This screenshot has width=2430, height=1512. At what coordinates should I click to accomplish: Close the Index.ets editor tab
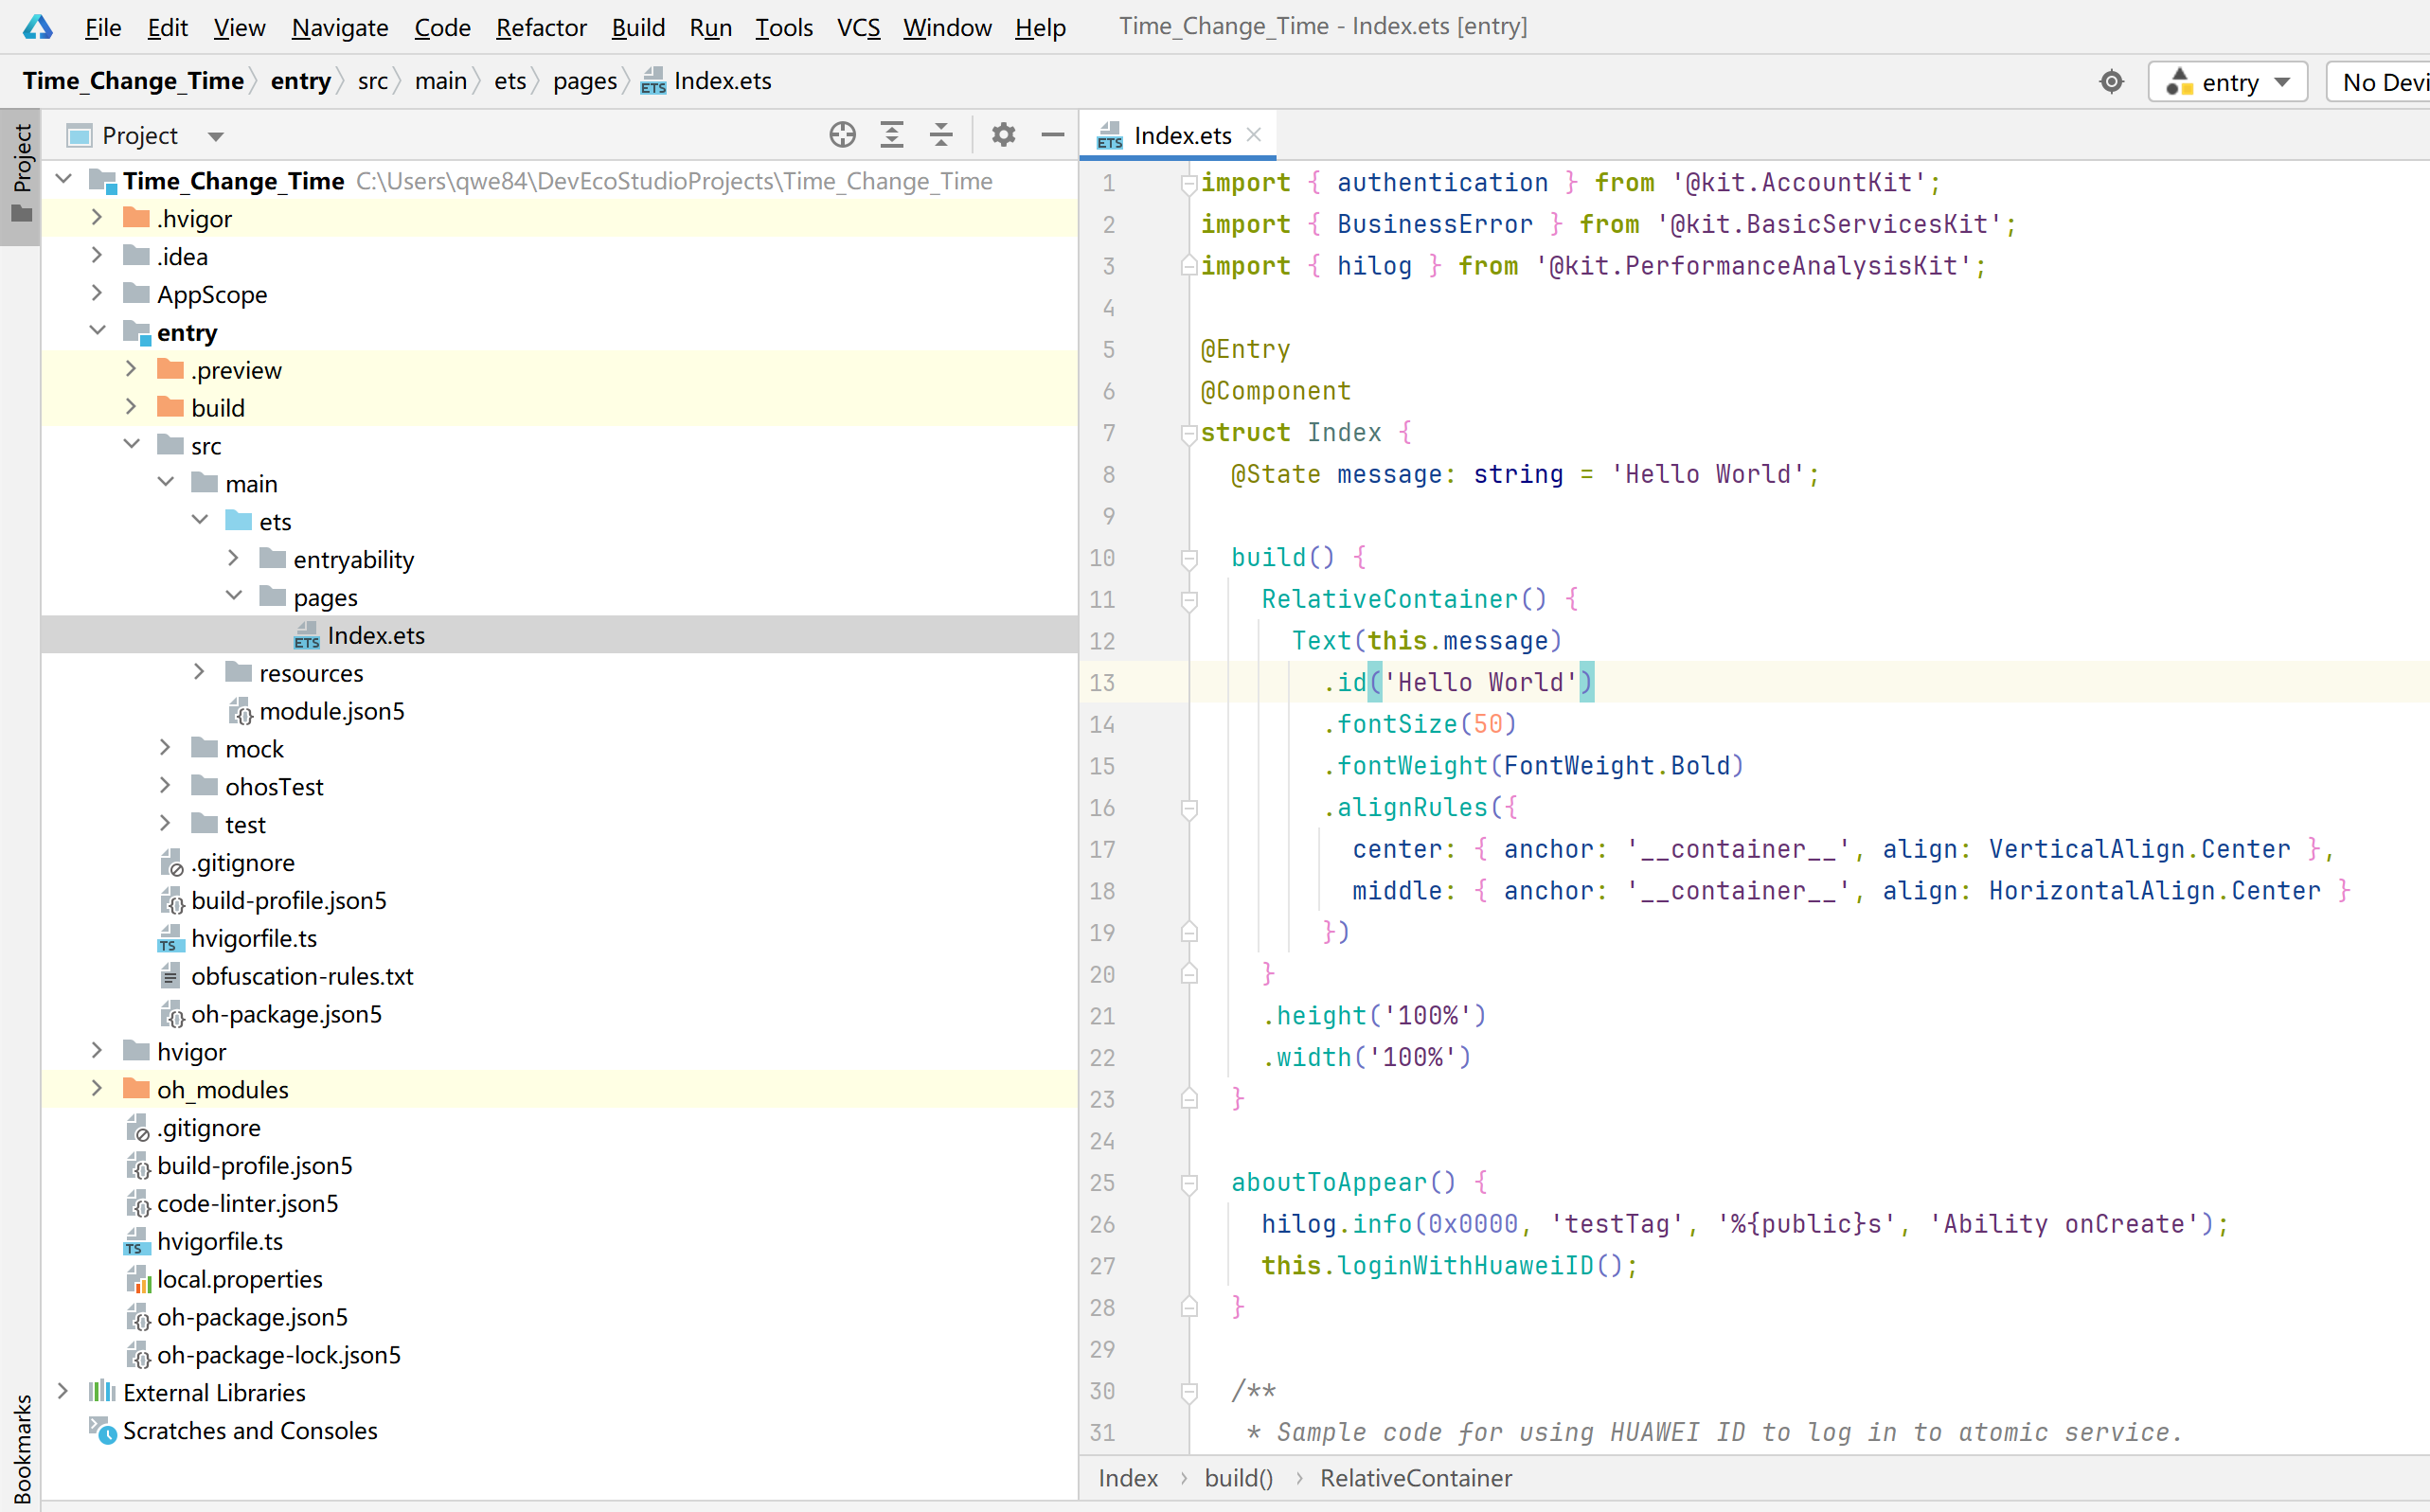[1254, 135]
